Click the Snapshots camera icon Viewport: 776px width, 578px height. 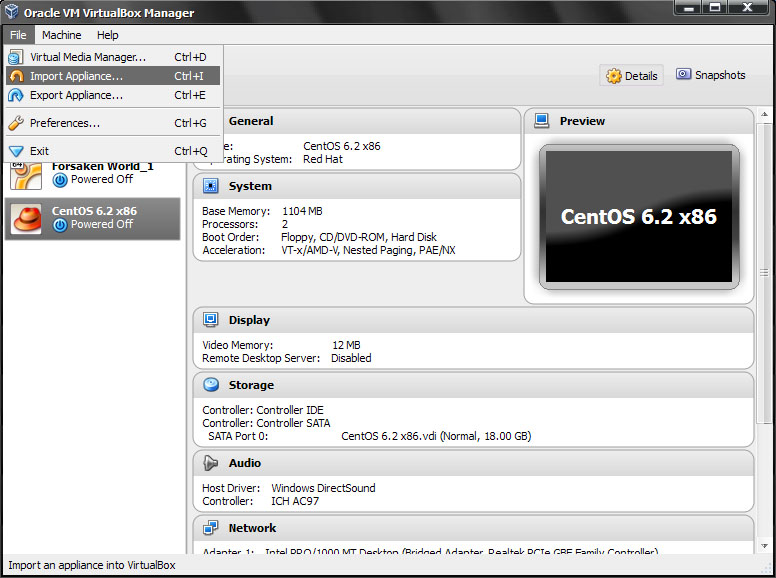tap(683, 74)
